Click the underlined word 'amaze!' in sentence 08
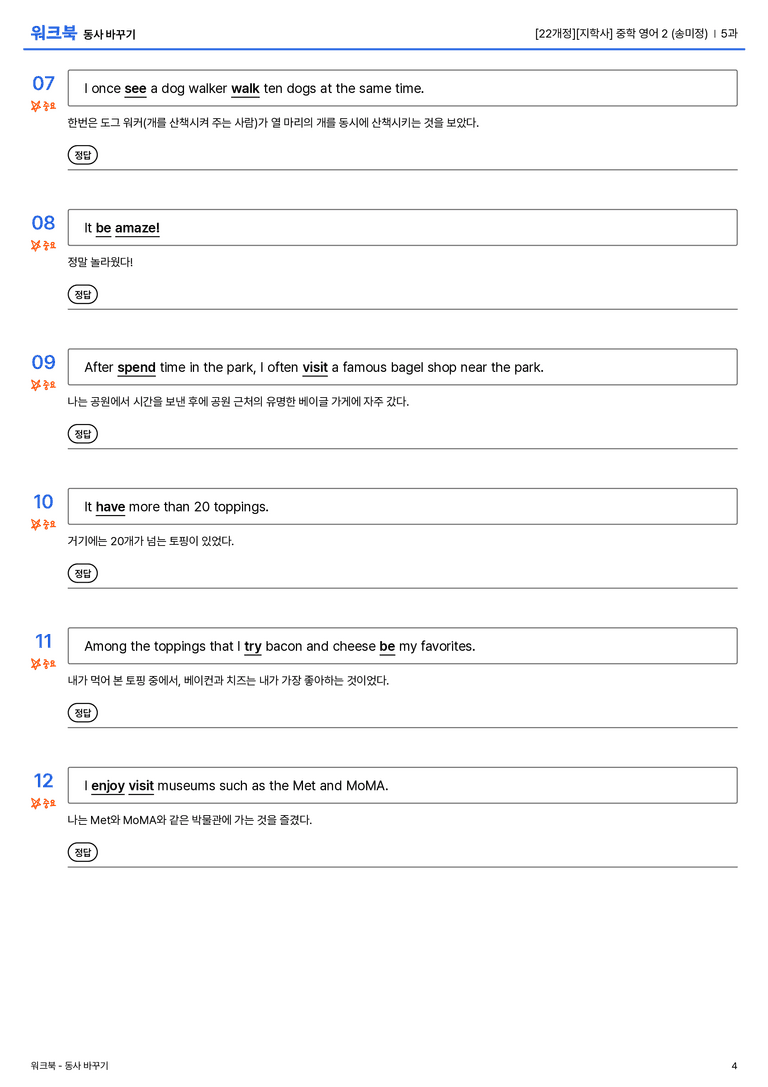 point(137,228)
